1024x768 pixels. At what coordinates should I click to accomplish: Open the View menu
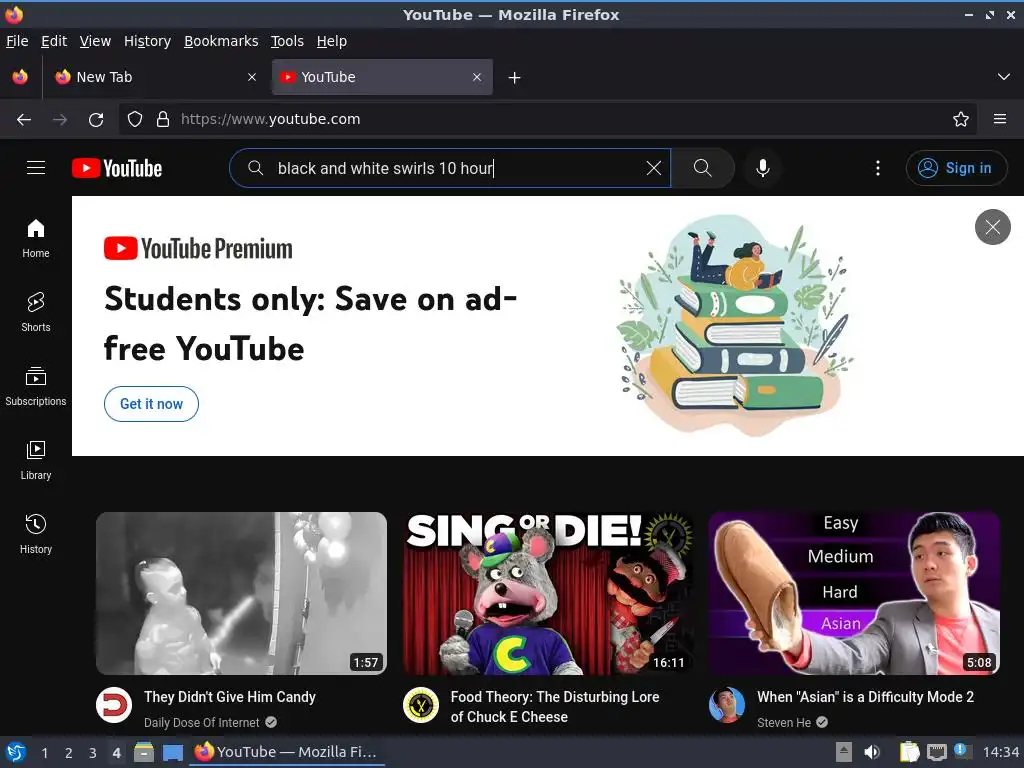point(95,41)
